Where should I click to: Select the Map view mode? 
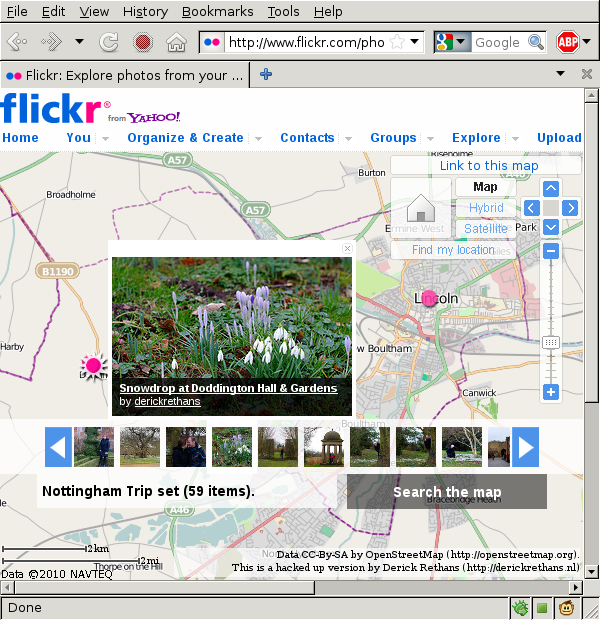point(486,187)
